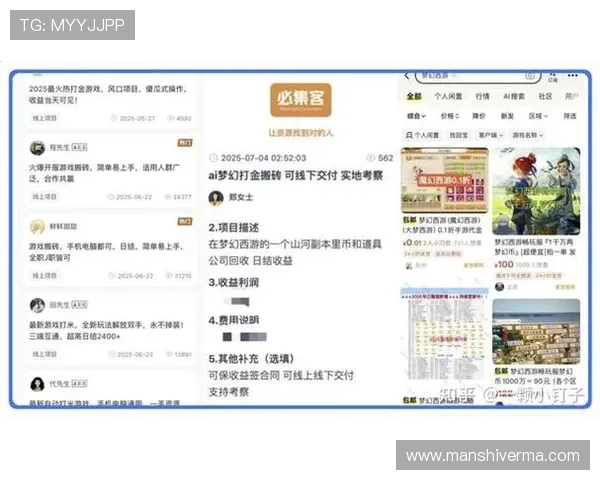Click post title ai梦幻打金搬砖 可线下交付
The width and height of the screenshot is (600, 480).
coord(295,176)
